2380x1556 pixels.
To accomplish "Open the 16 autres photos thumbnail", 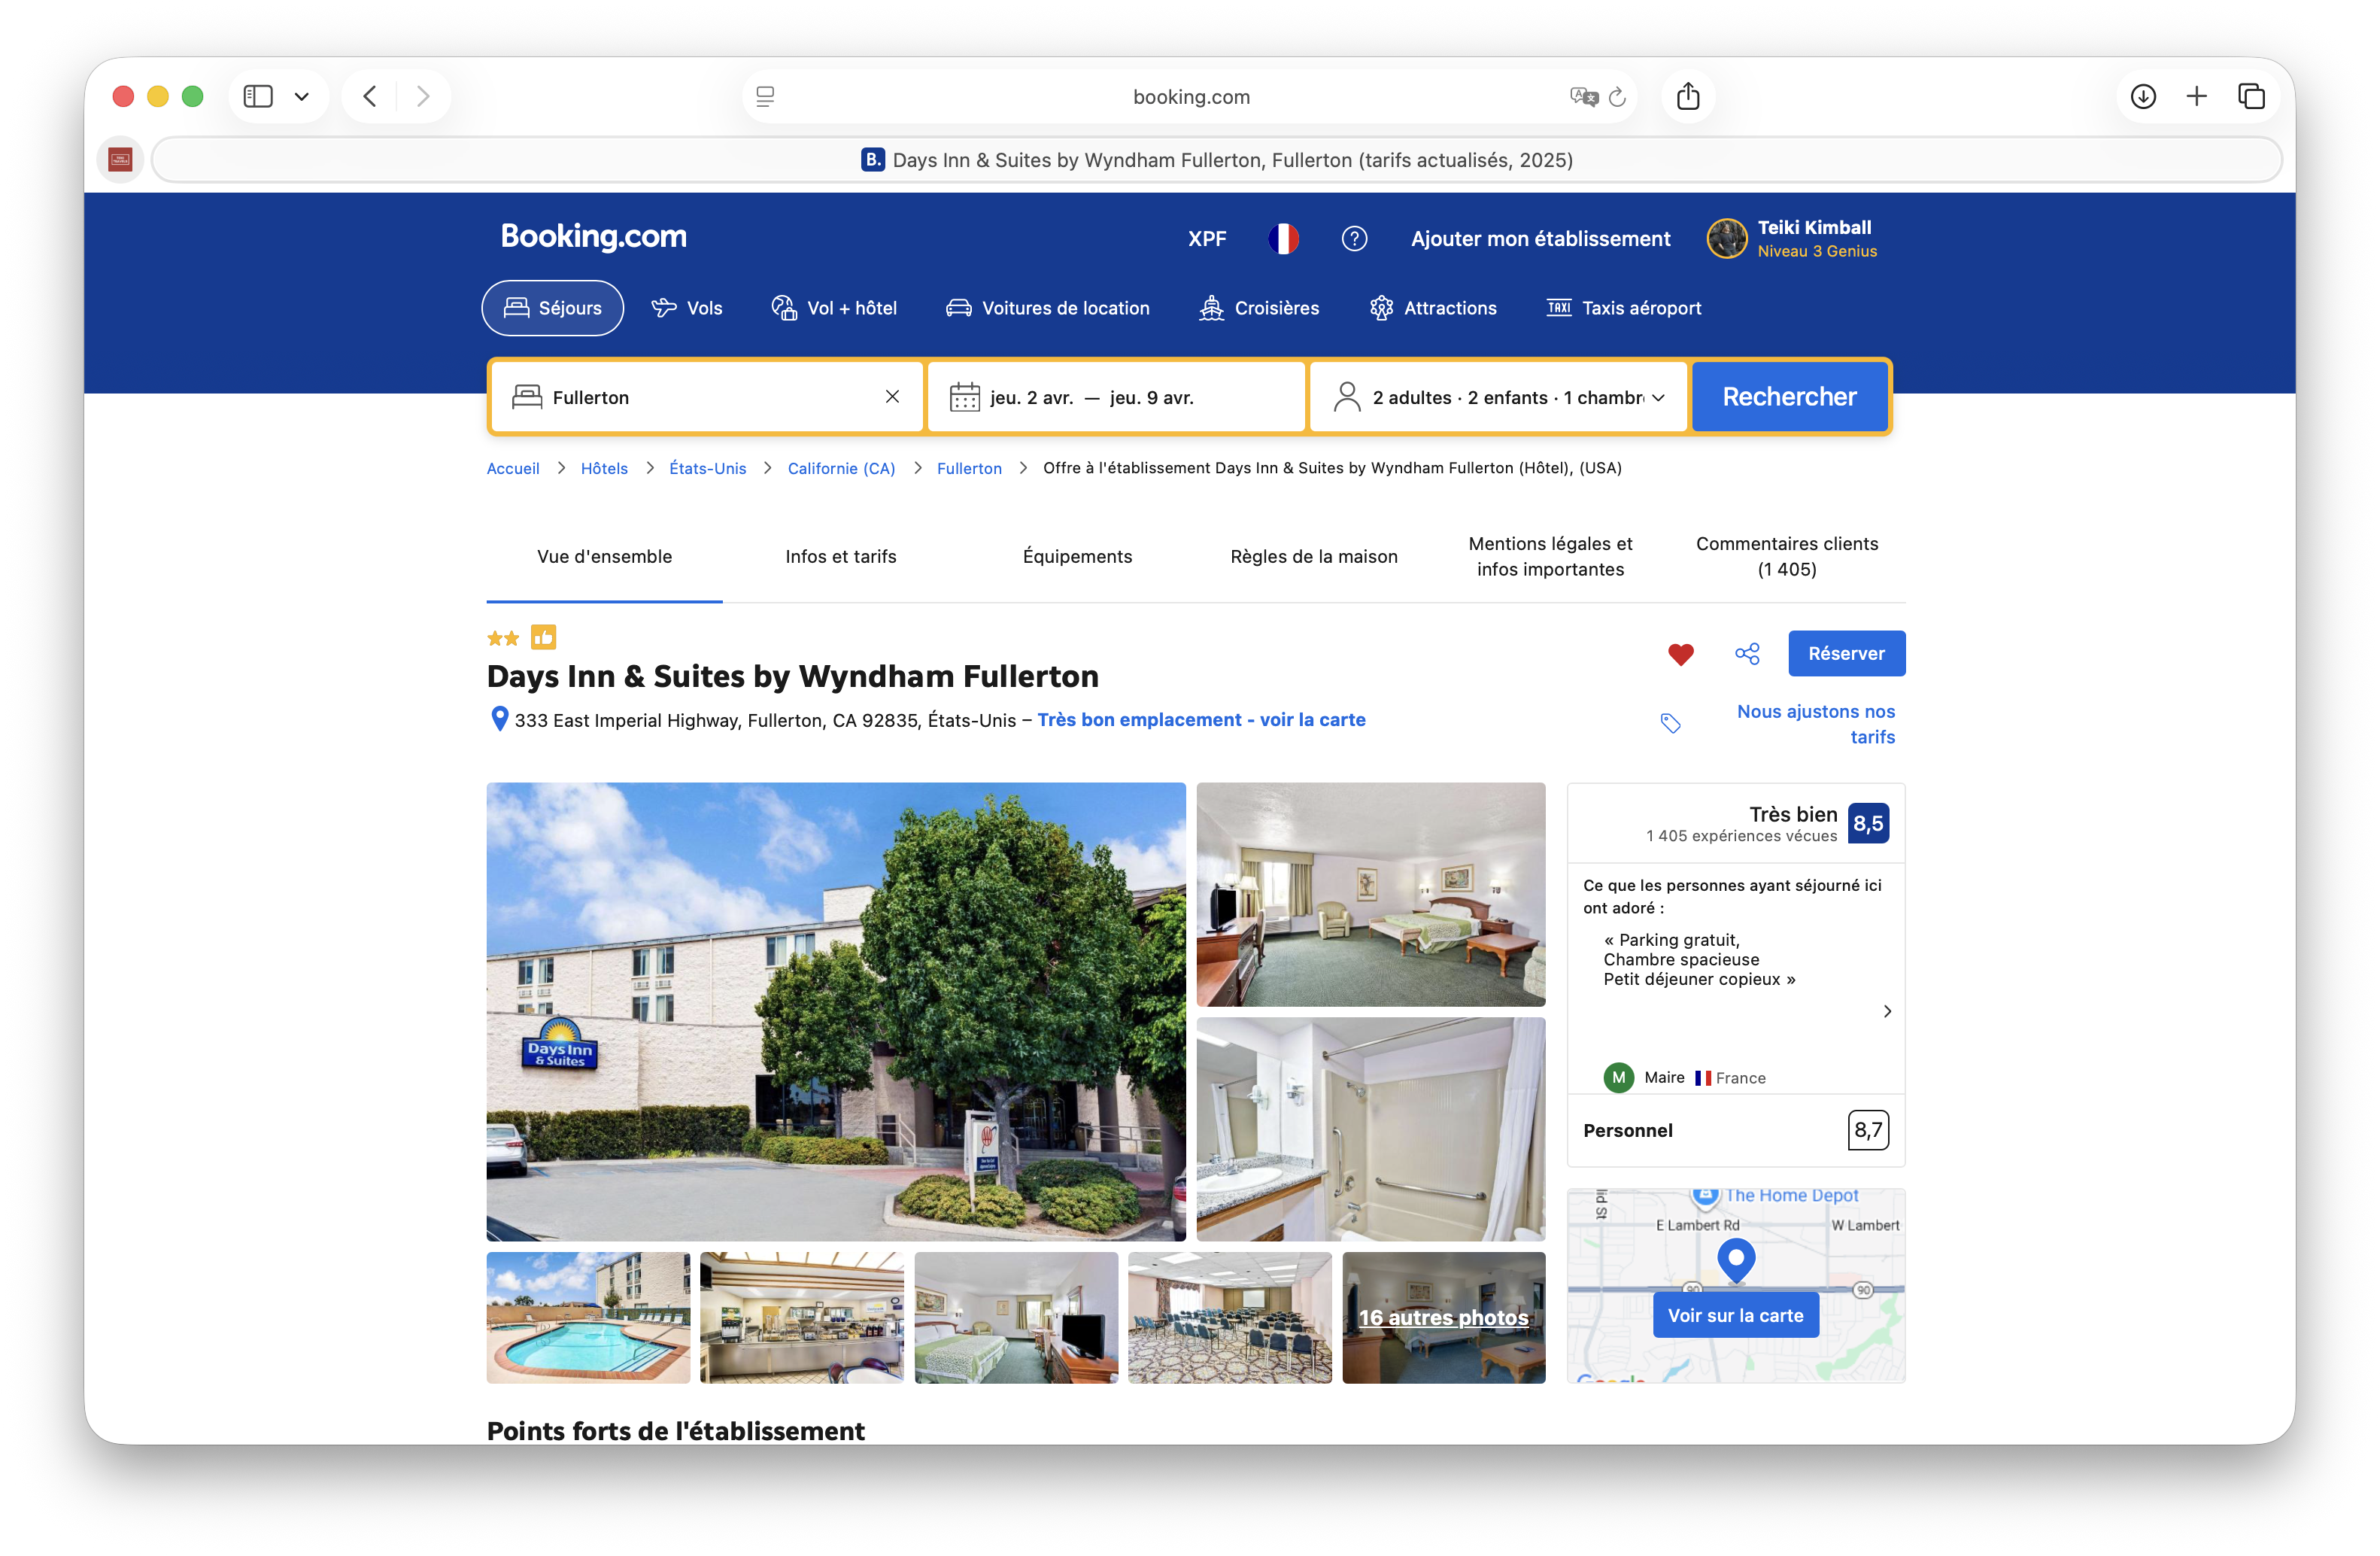I will [1443, 1317].
